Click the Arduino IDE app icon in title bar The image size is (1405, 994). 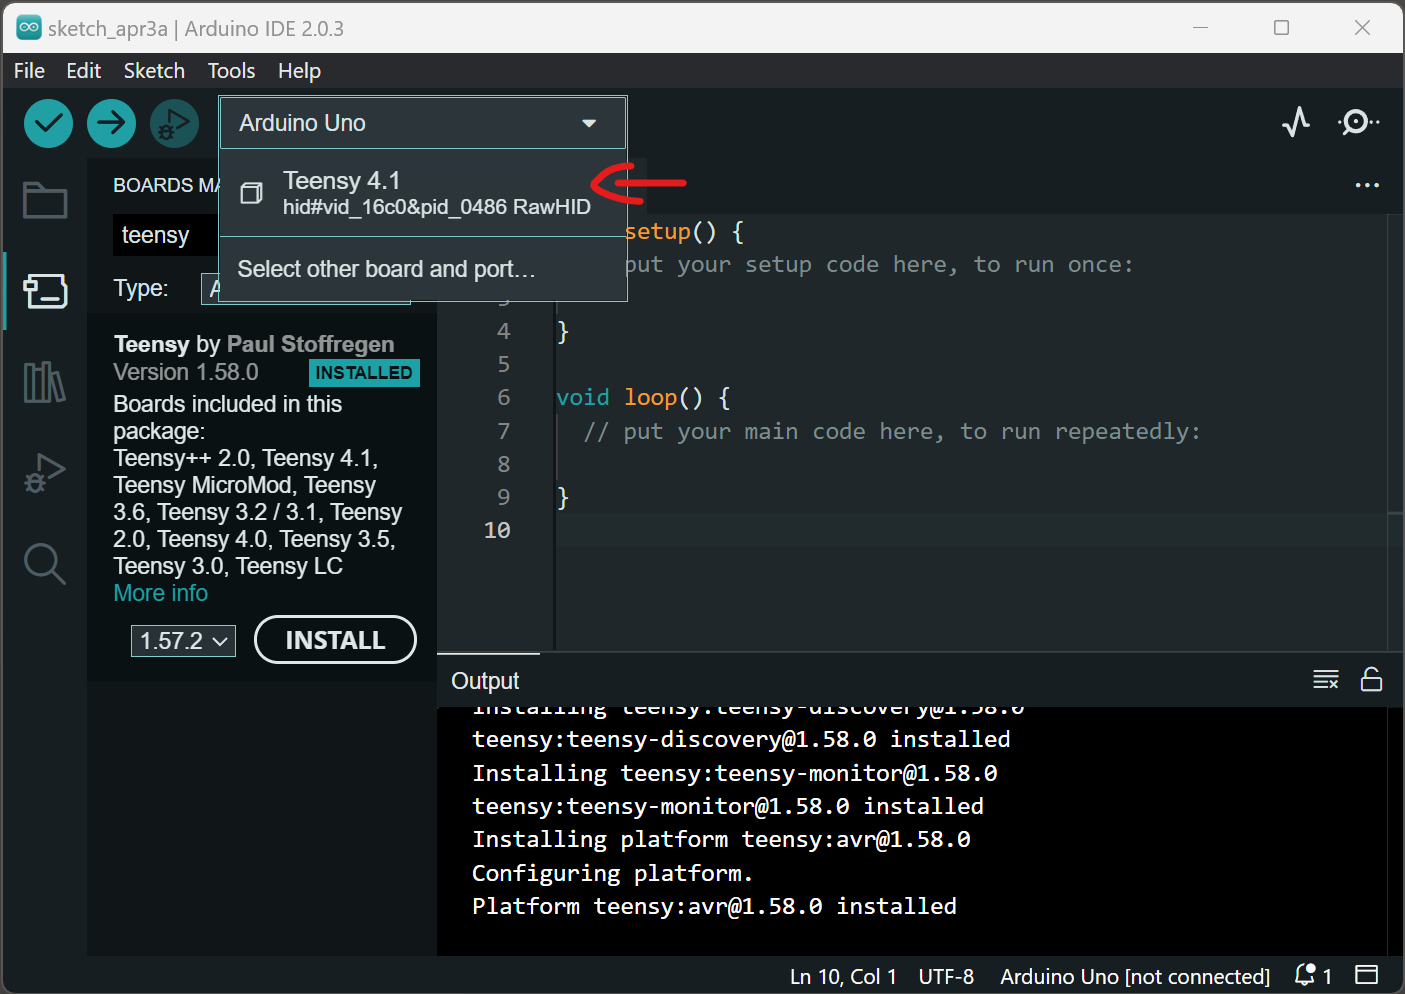coord(29,28)
